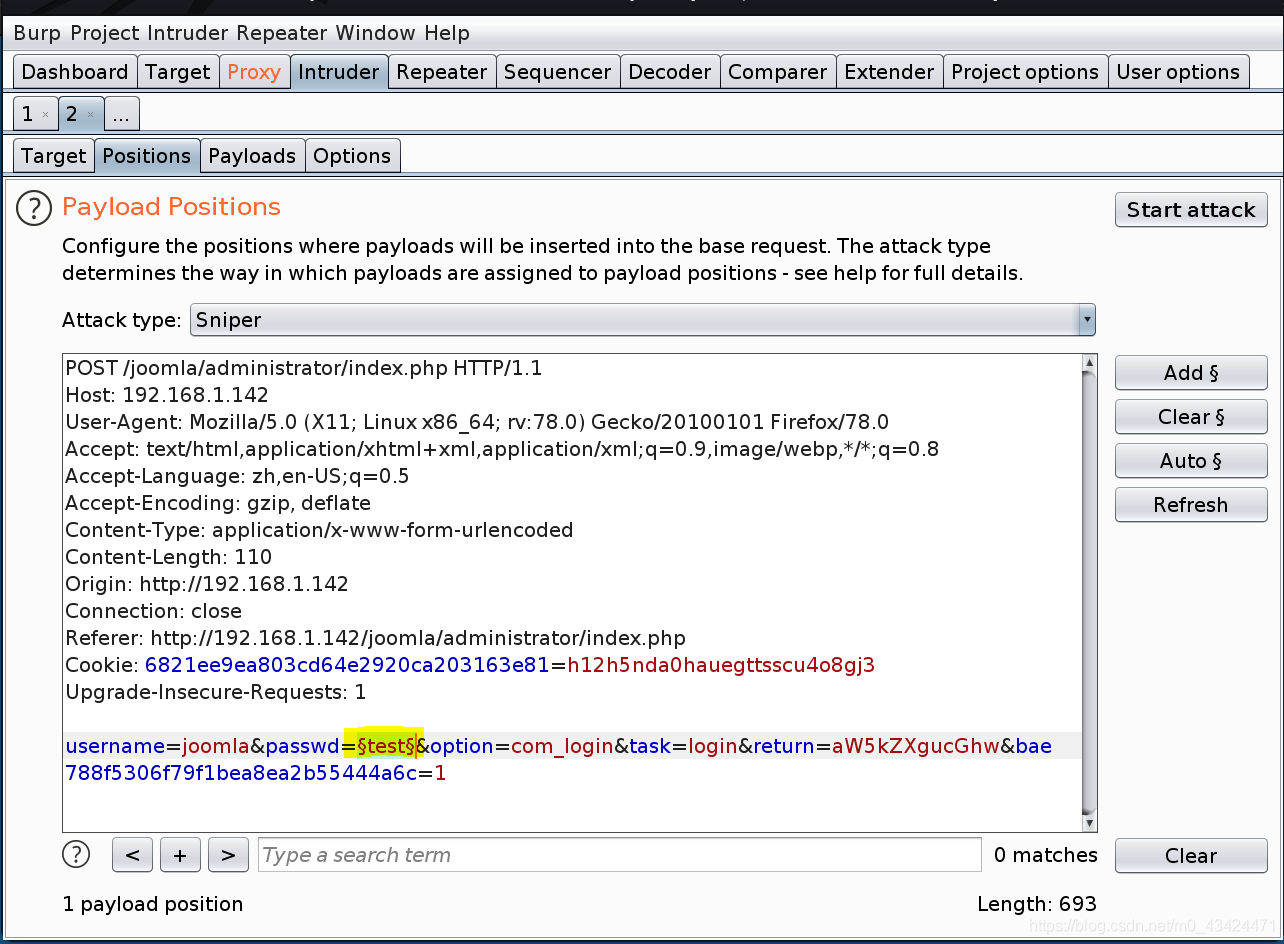Select Intruder attack tab 1
Viewport: 1284px width, 944px height.
tap(28, 114)
